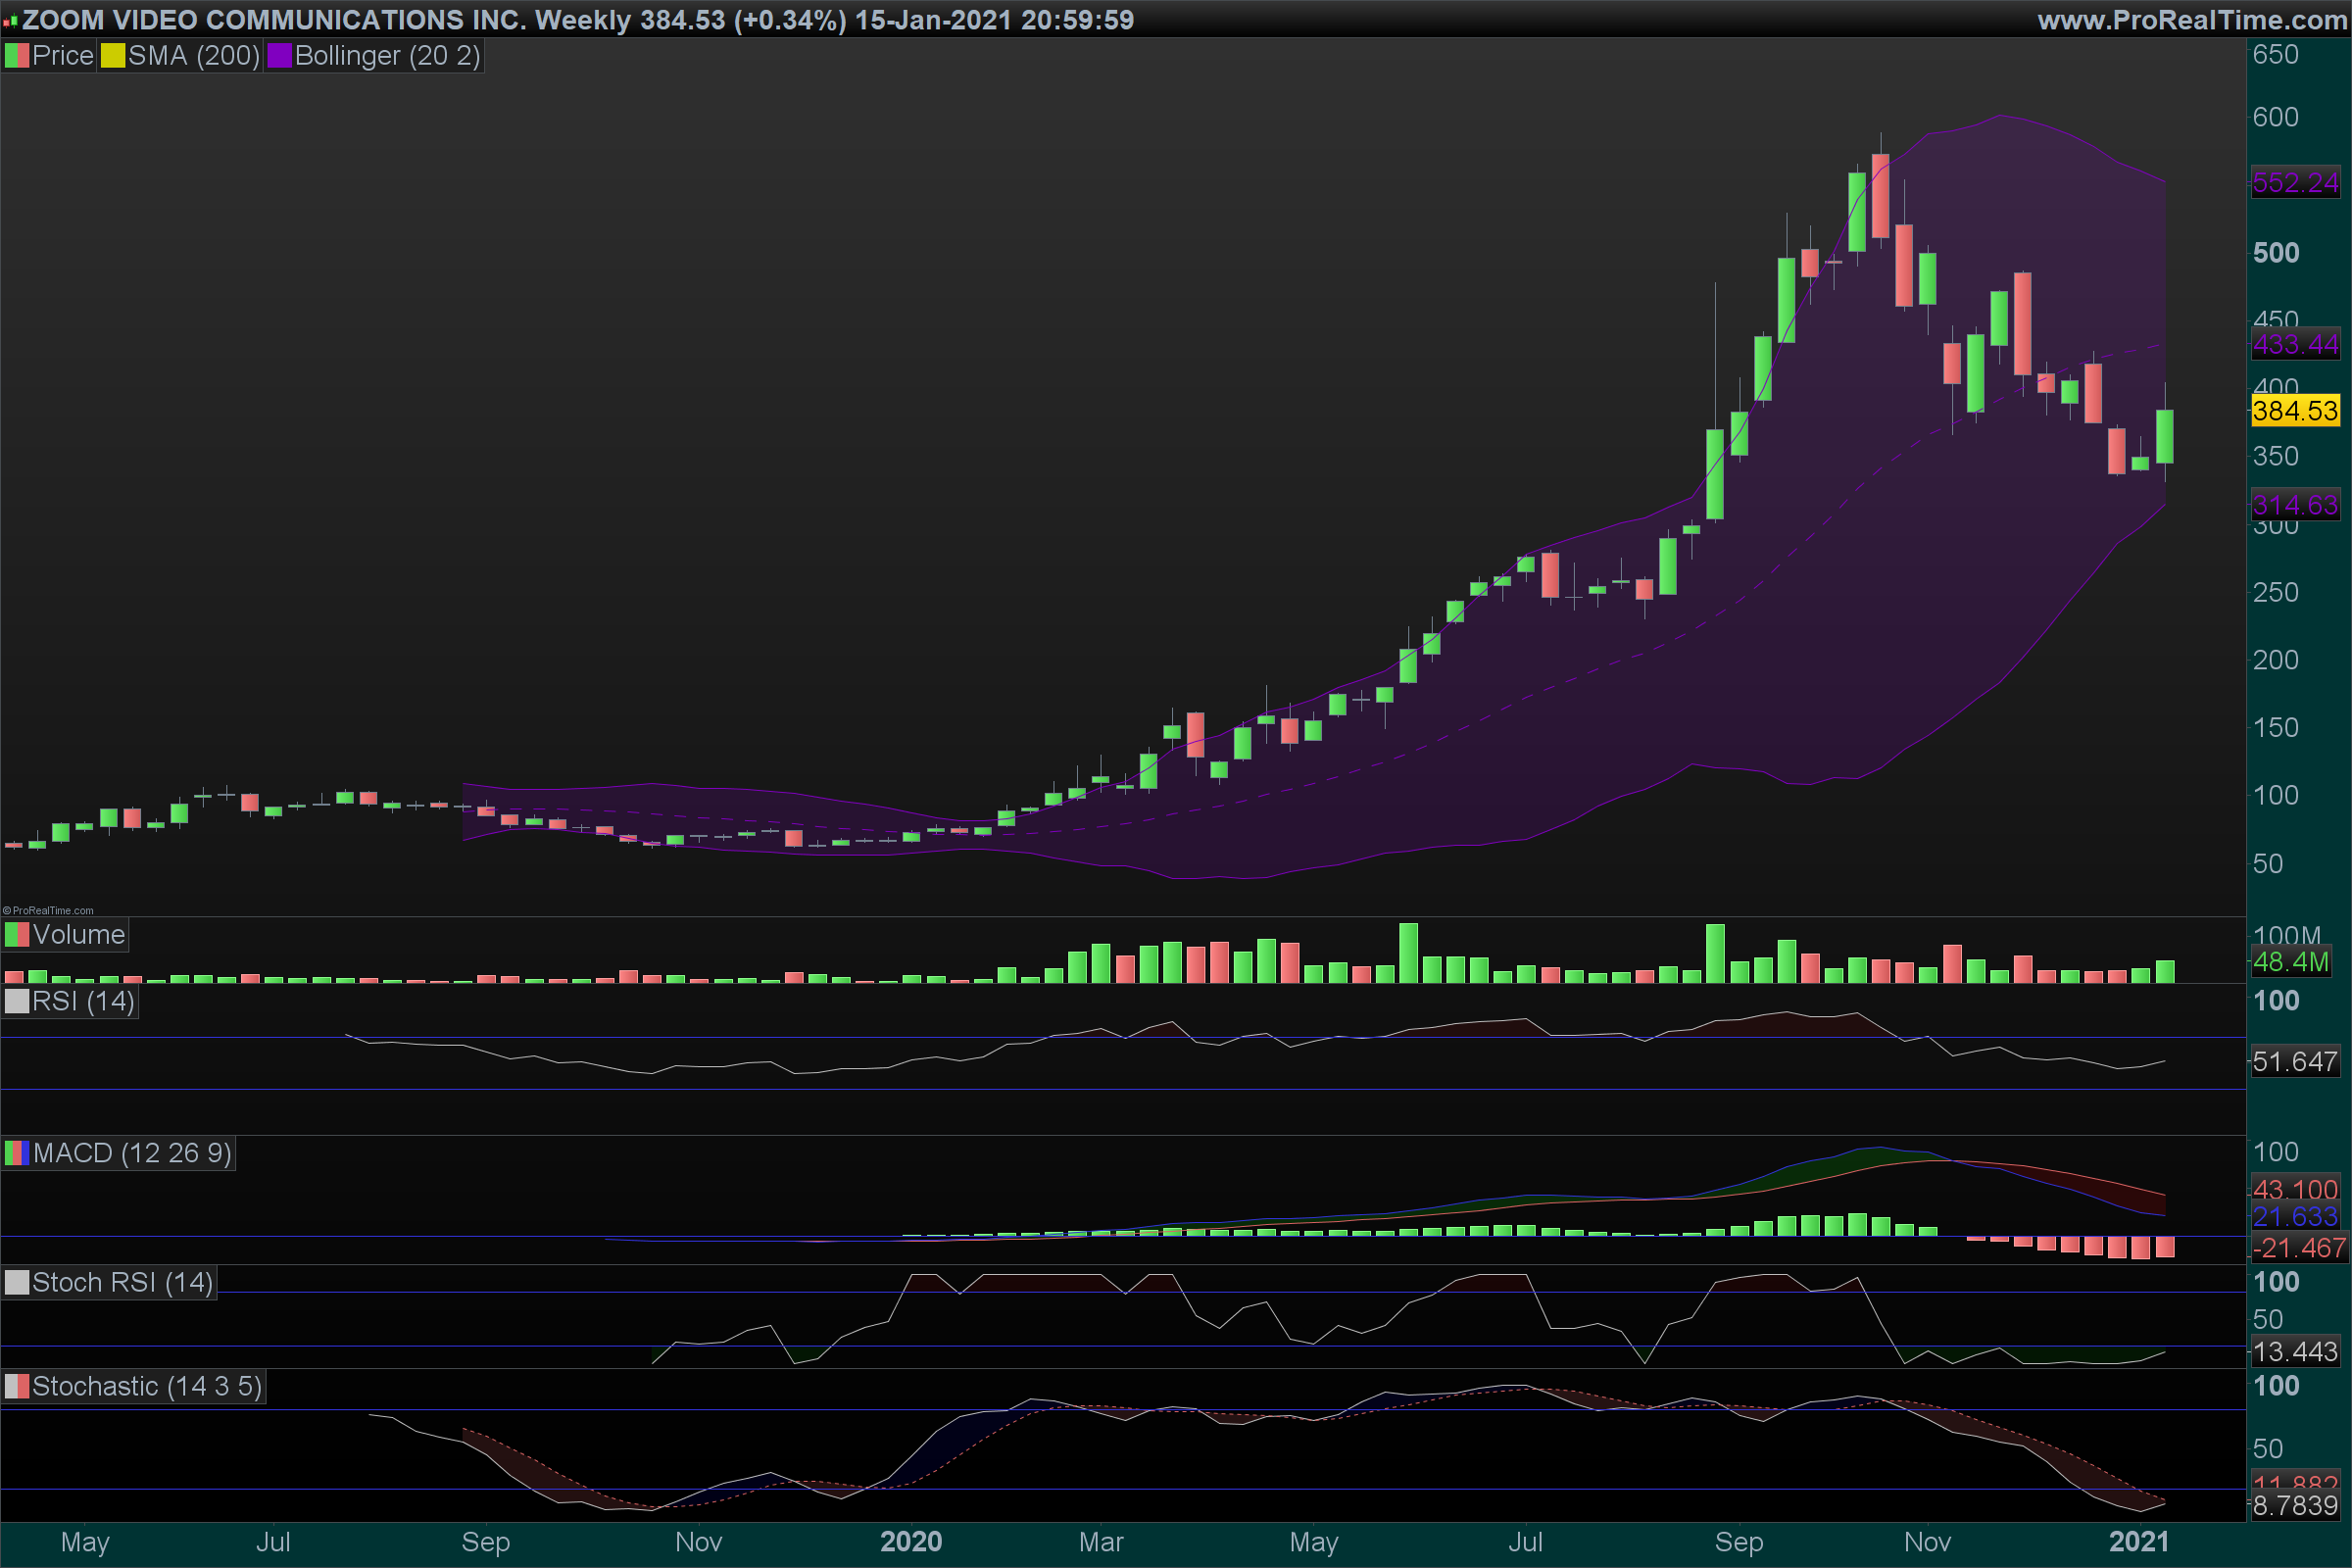
Task: Click the Stochastic (14 3 5) legend icon
Action: coord(17,1387)
